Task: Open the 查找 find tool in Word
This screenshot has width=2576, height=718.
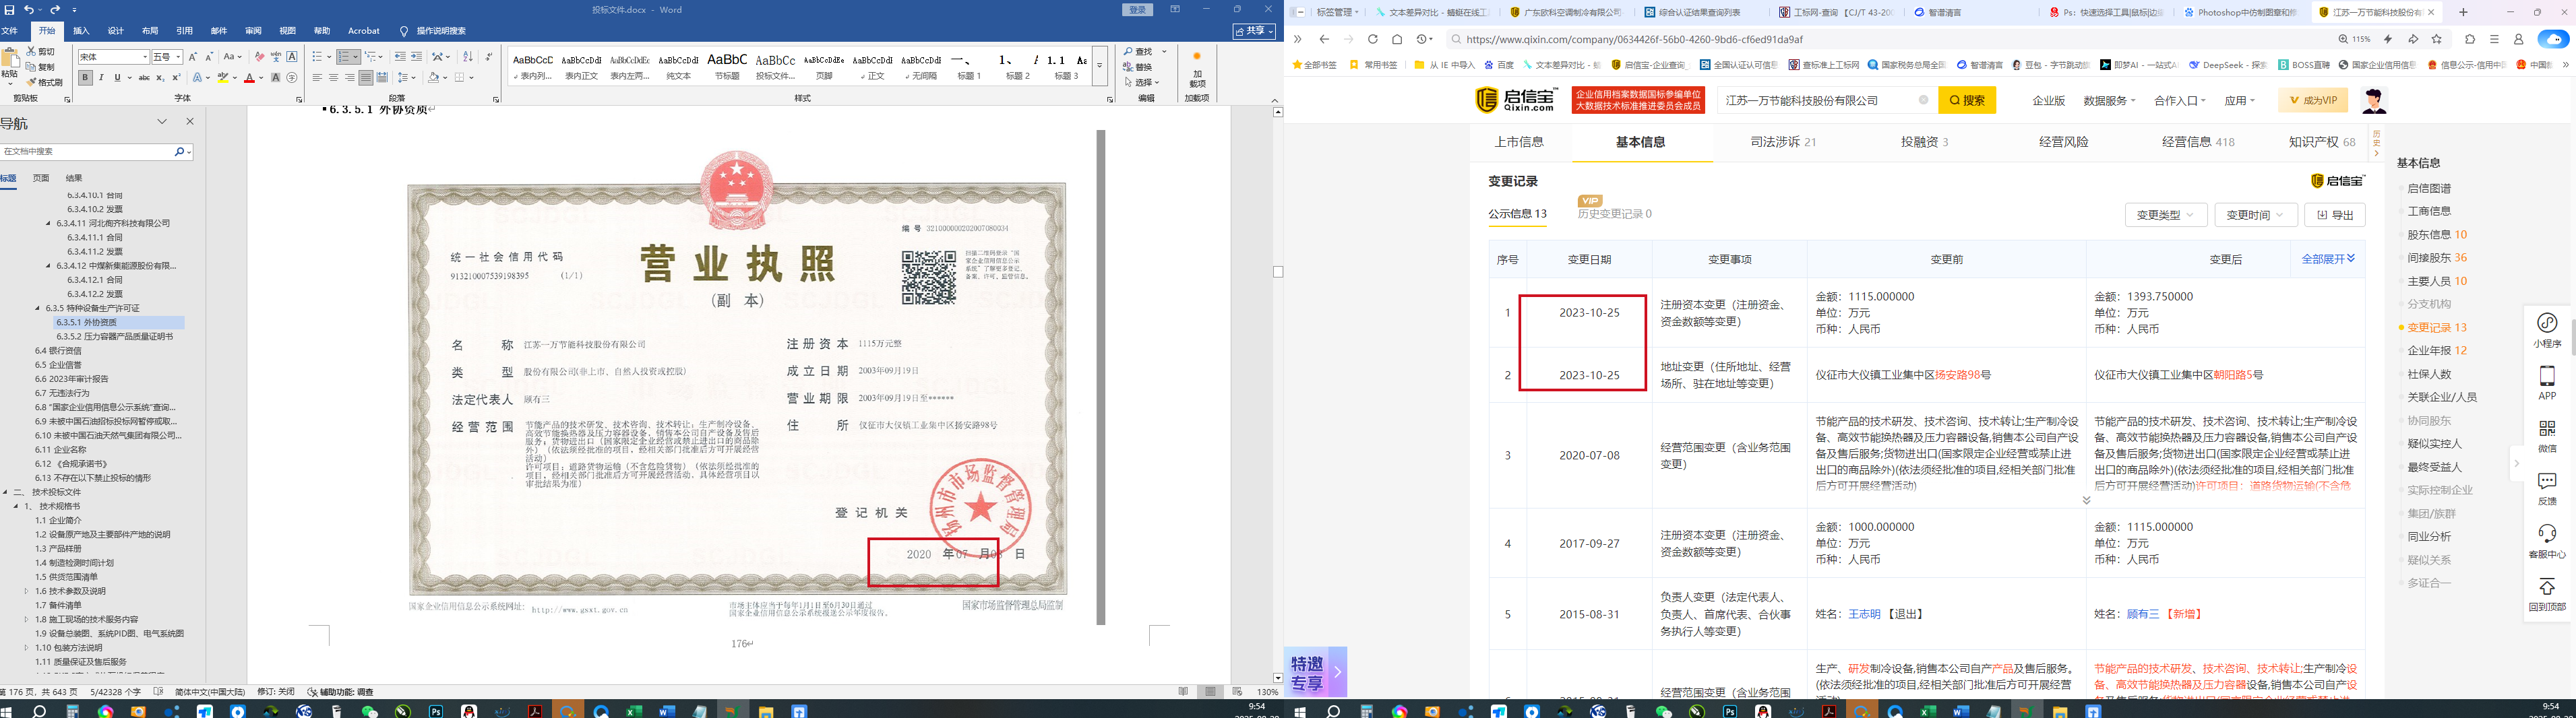Action: click(x=1138, y=52)
